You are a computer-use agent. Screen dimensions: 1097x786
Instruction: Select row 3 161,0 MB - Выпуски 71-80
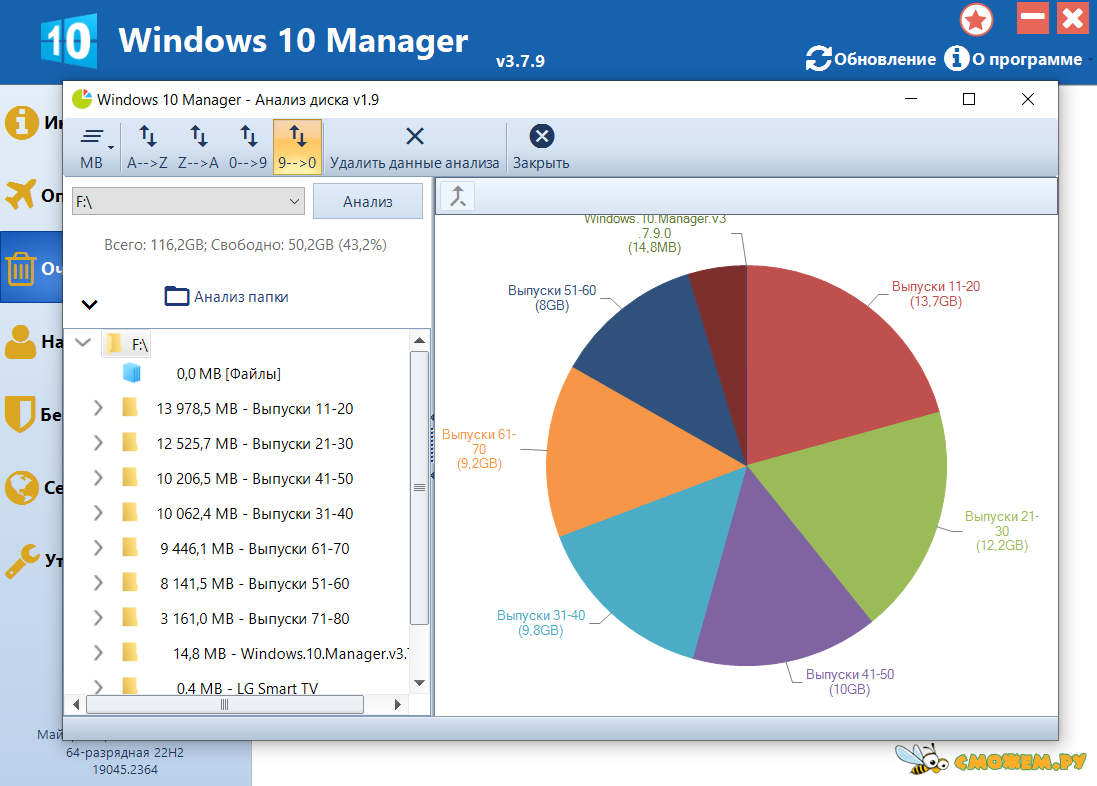[255, 619]
